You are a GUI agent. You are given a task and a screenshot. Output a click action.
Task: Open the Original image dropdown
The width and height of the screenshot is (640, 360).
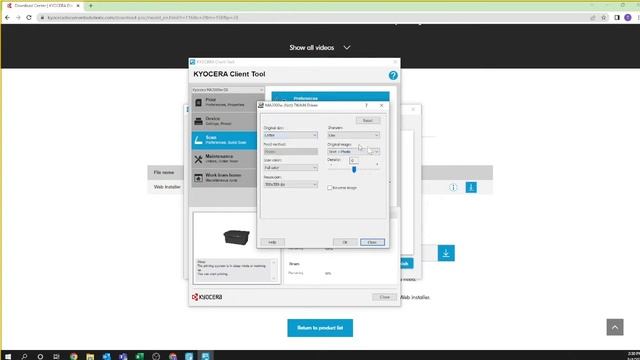pos(353,151)
